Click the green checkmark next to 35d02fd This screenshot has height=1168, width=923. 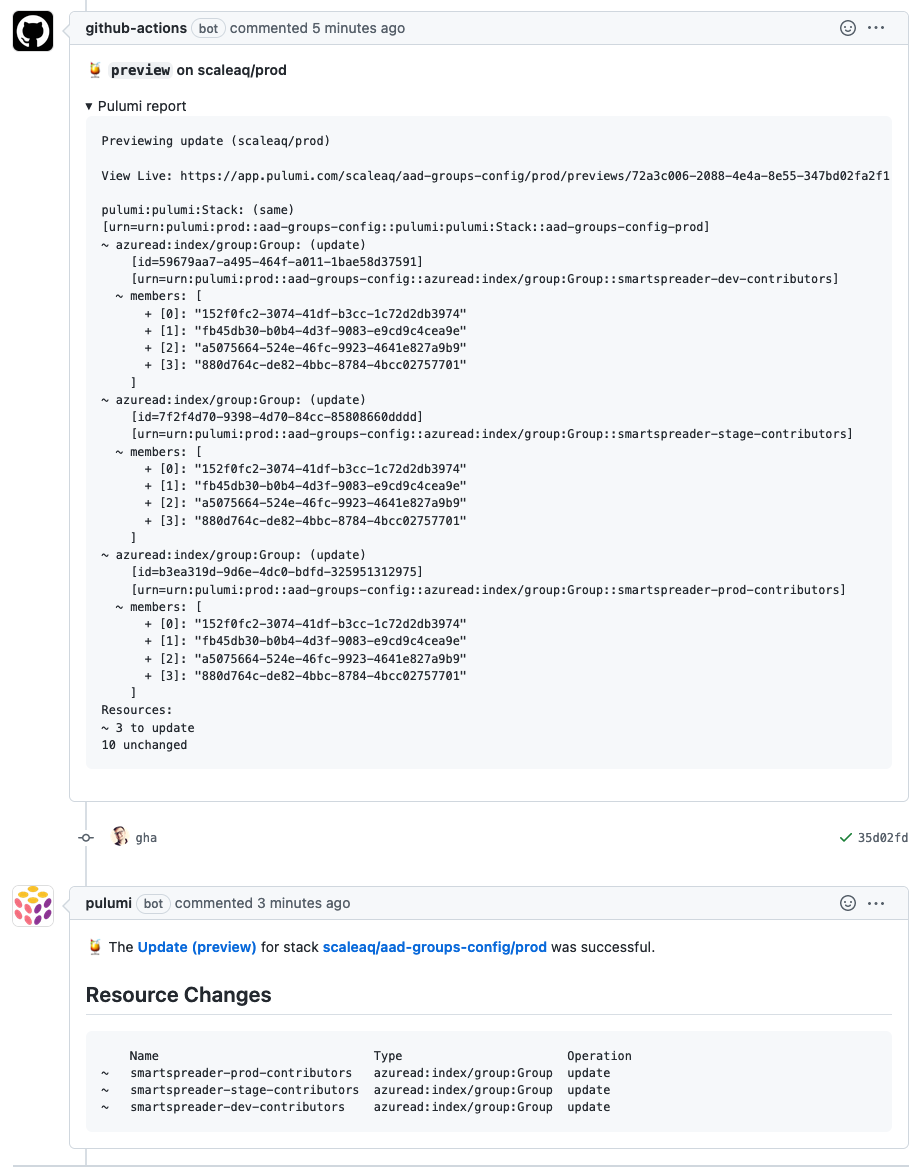[846, 837]
